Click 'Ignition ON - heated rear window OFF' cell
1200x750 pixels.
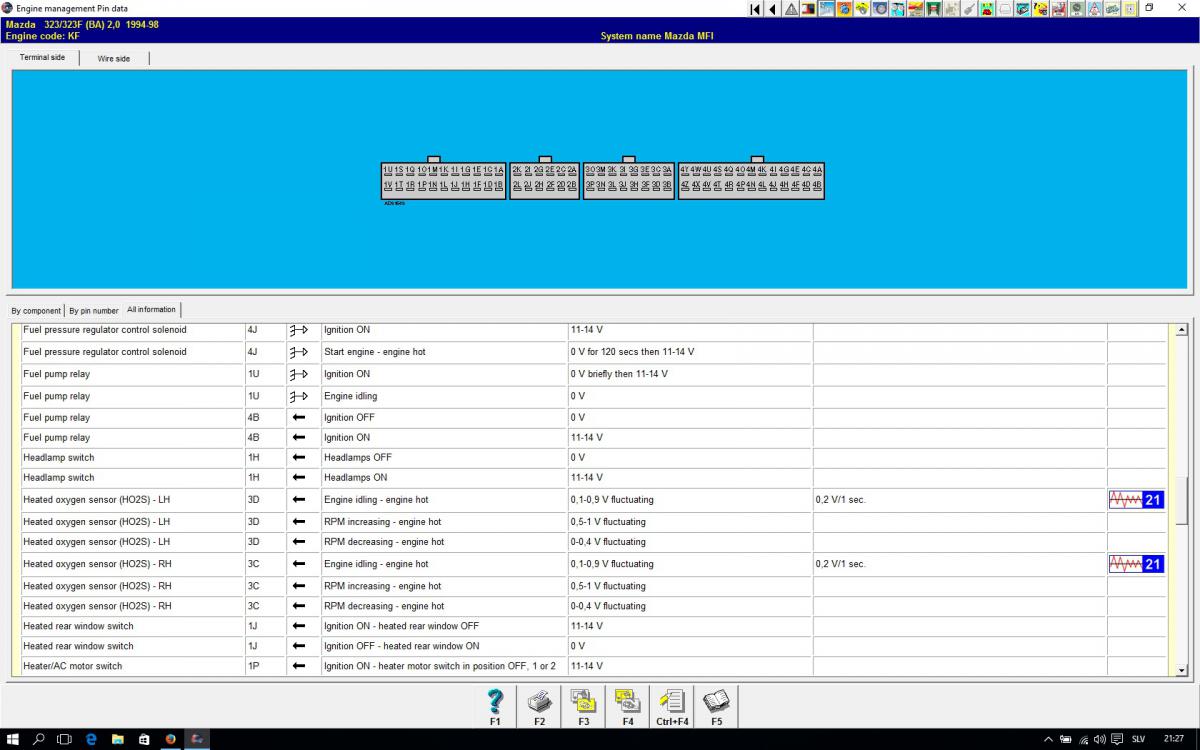click(444, 626)
